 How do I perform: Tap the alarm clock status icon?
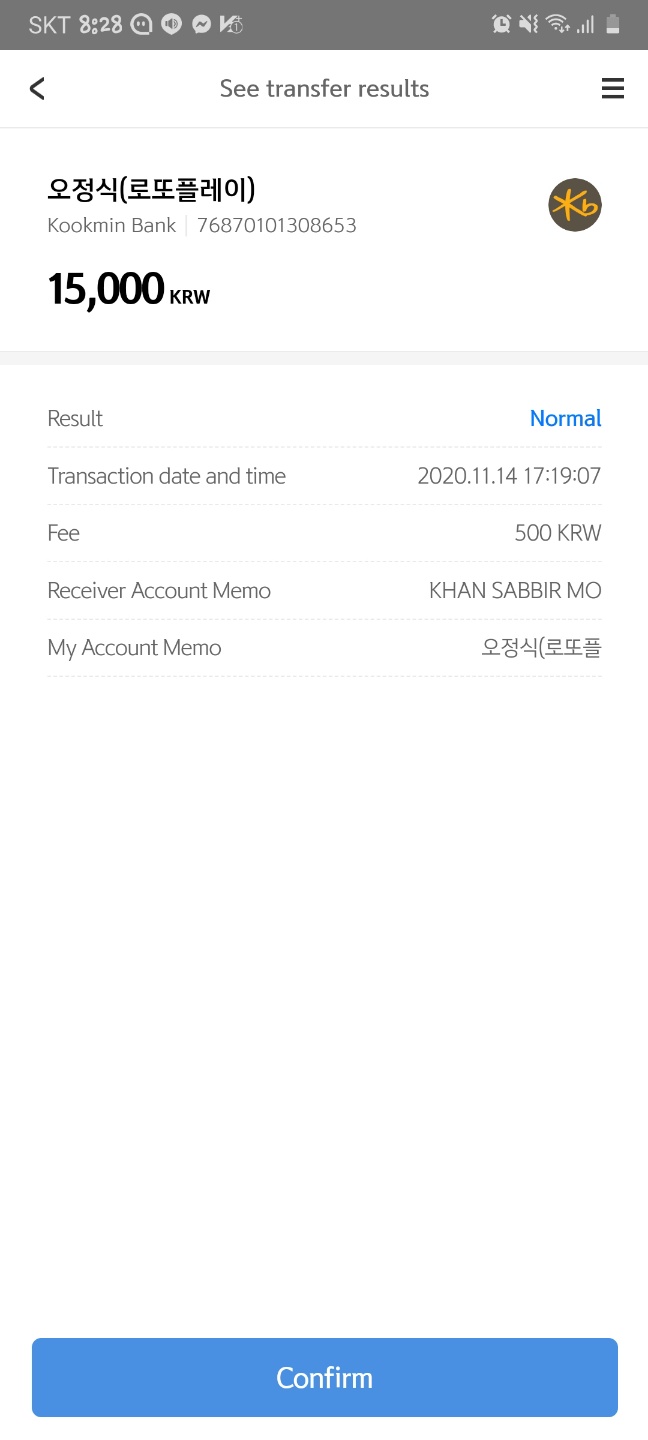(501, 24)
